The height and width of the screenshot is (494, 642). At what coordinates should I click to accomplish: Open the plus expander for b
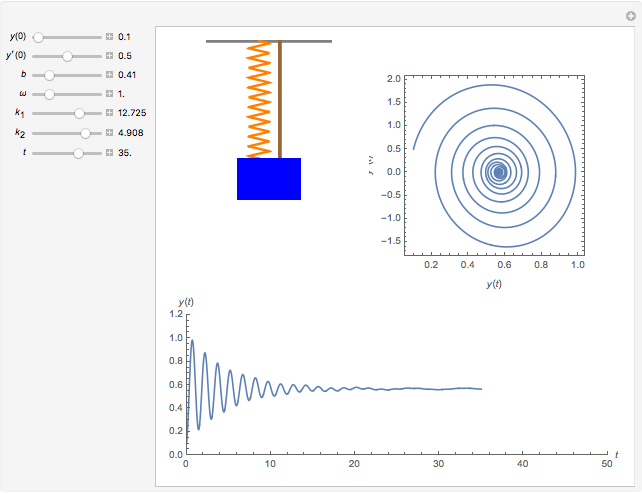click(110, 75)
